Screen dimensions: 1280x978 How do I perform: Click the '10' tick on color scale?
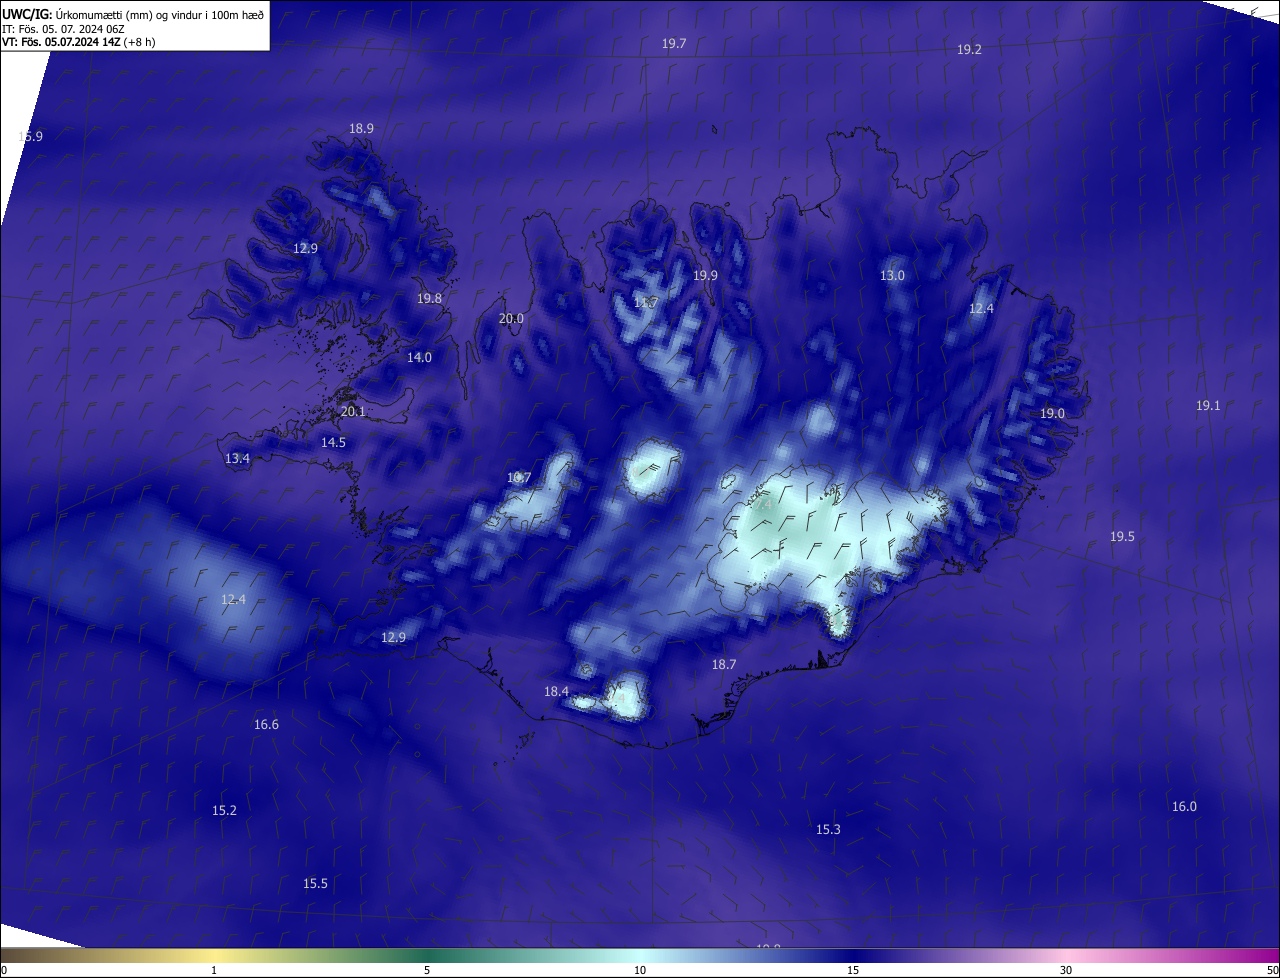tap(640, 970)
